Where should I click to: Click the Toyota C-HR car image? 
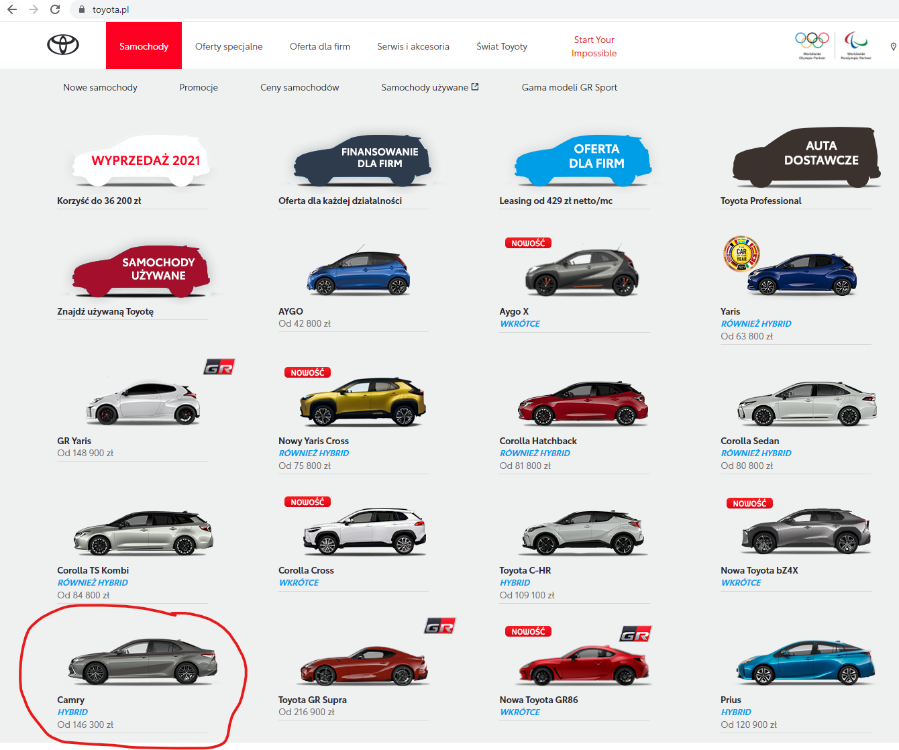click(x=583, y=533)
